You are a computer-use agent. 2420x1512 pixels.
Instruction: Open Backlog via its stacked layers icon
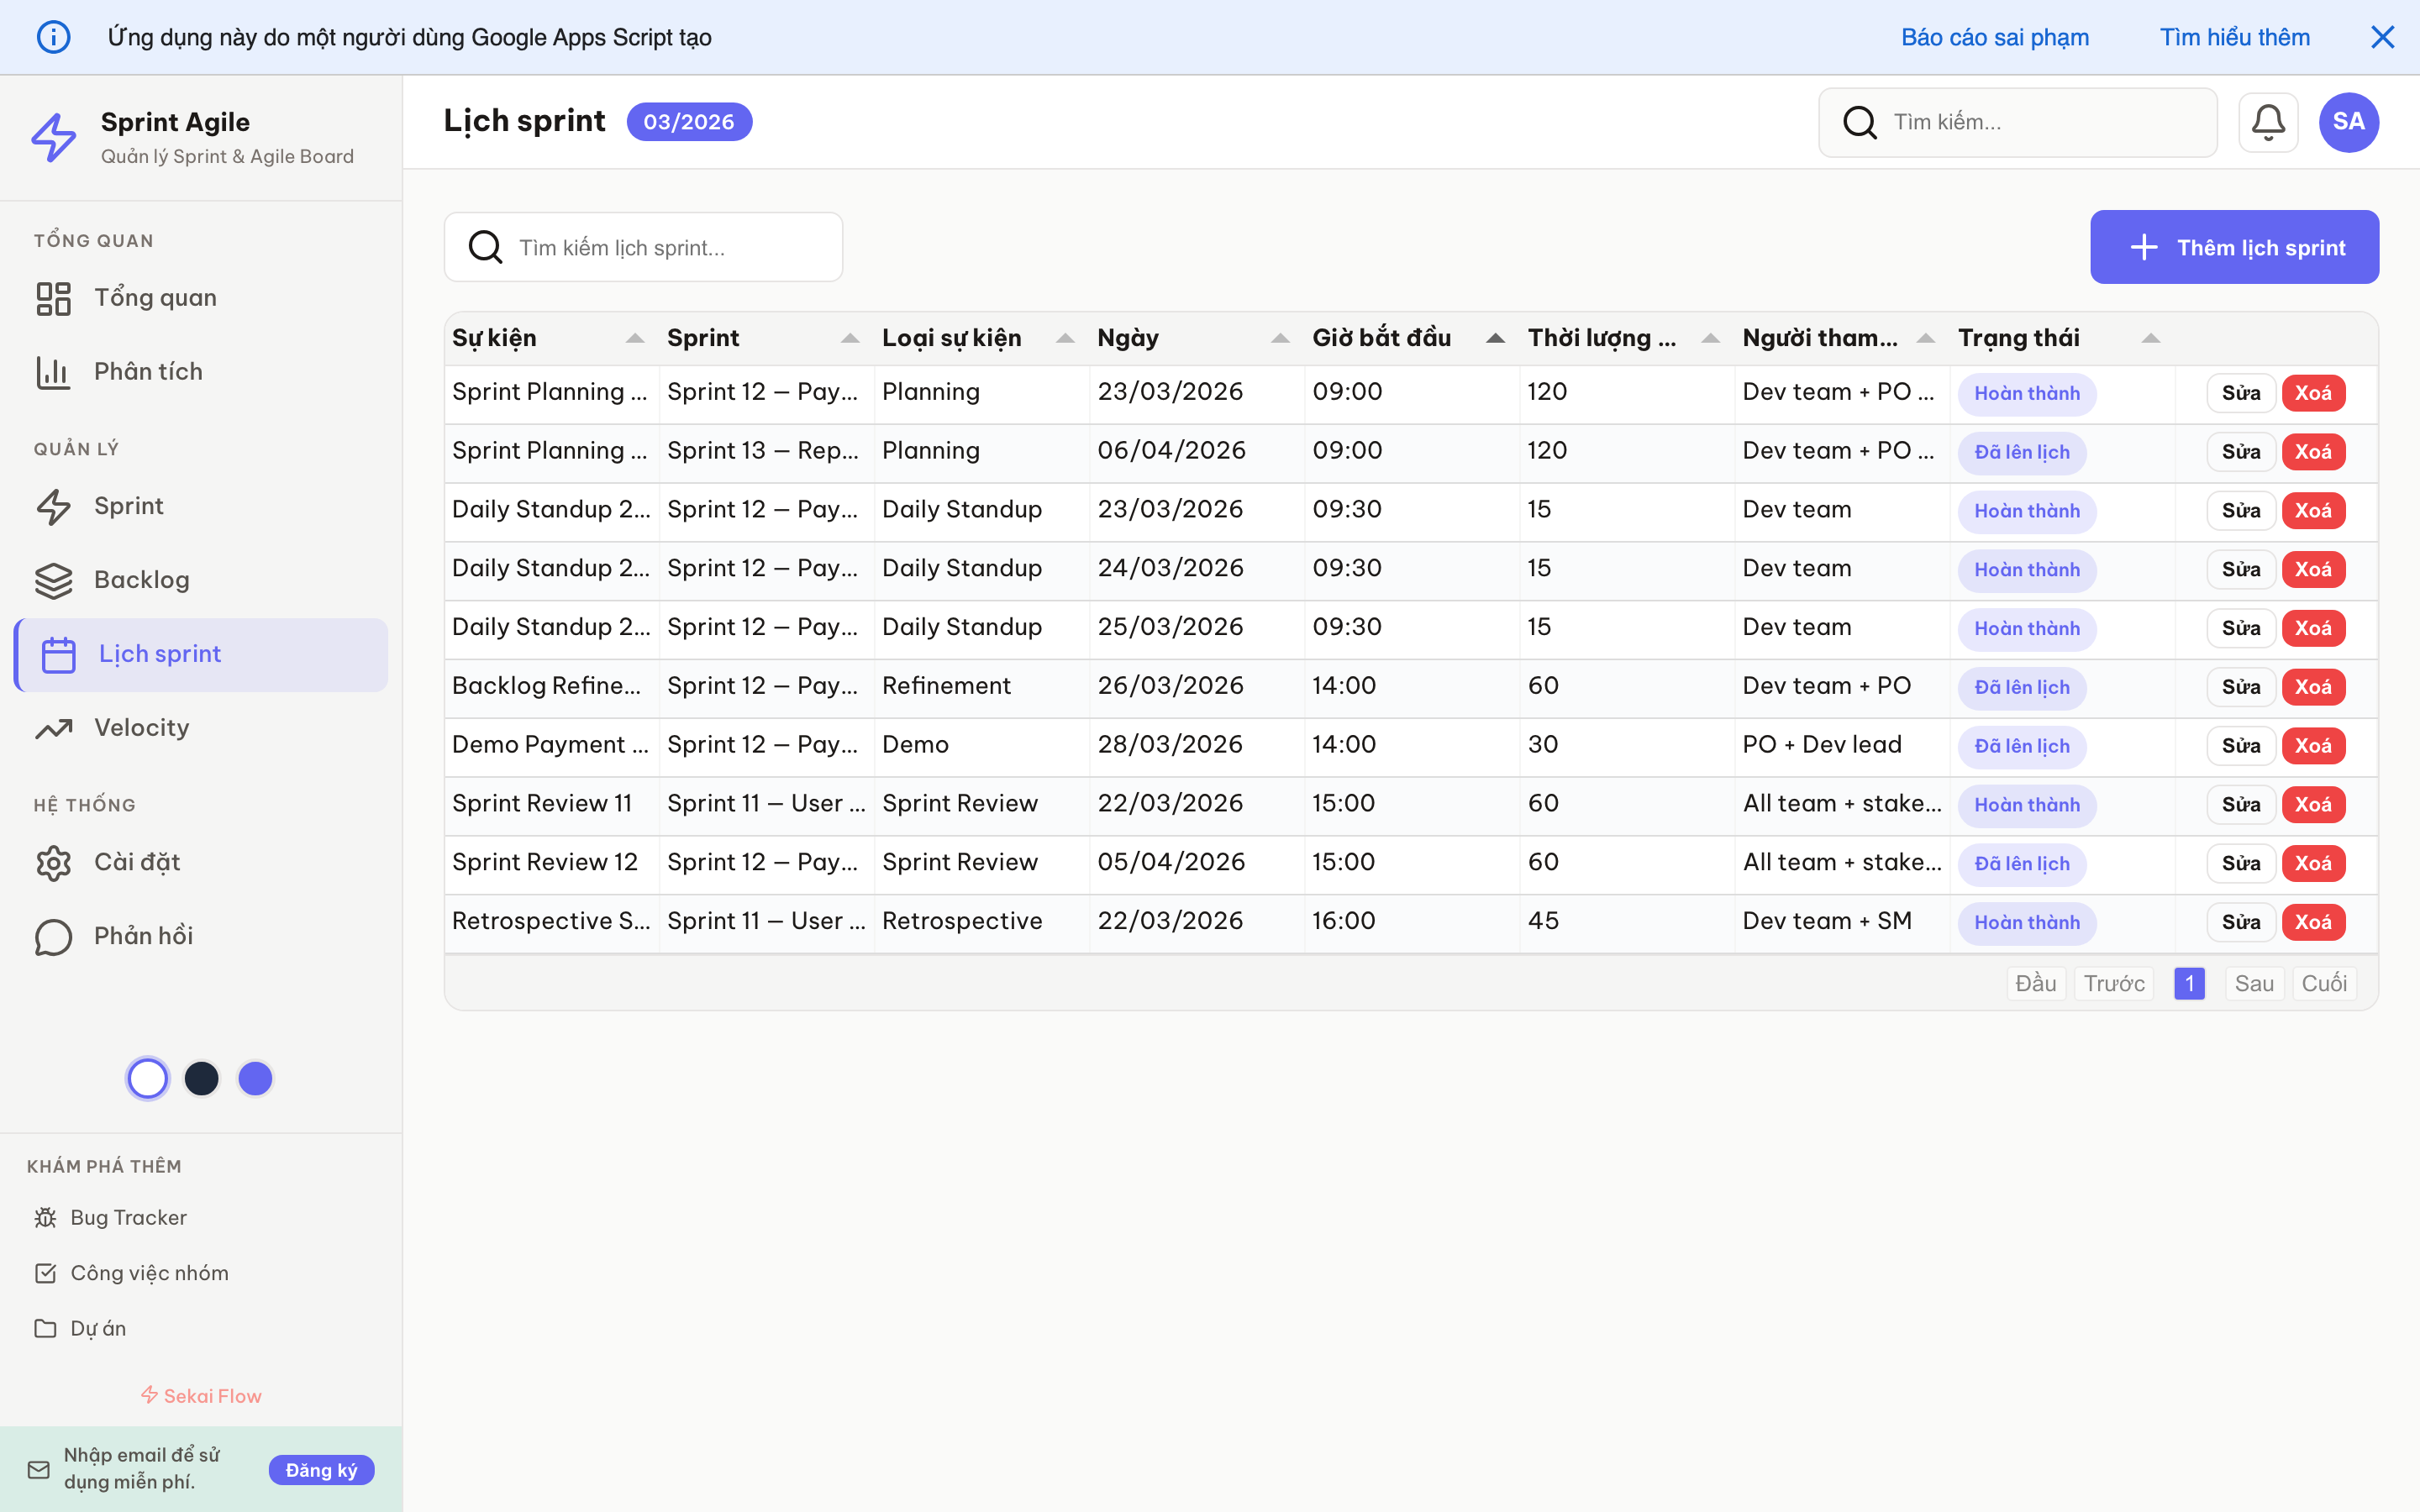pyautogui.click(x=53, y=580)
